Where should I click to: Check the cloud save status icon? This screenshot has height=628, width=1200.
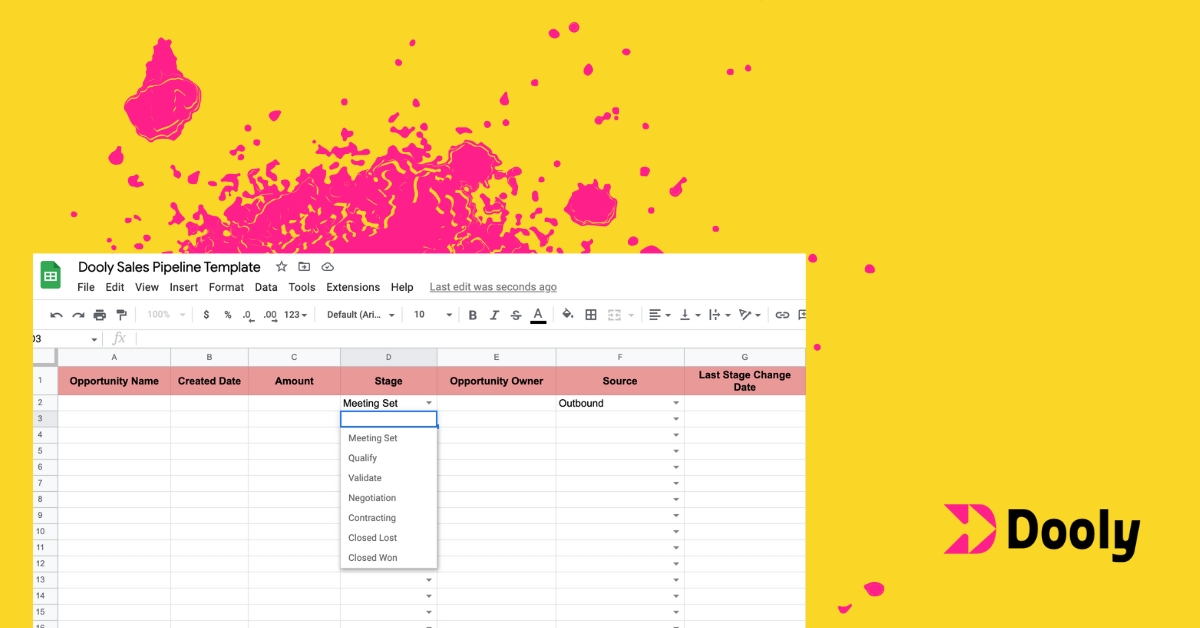pyautogui.click(x=327, y=267)
